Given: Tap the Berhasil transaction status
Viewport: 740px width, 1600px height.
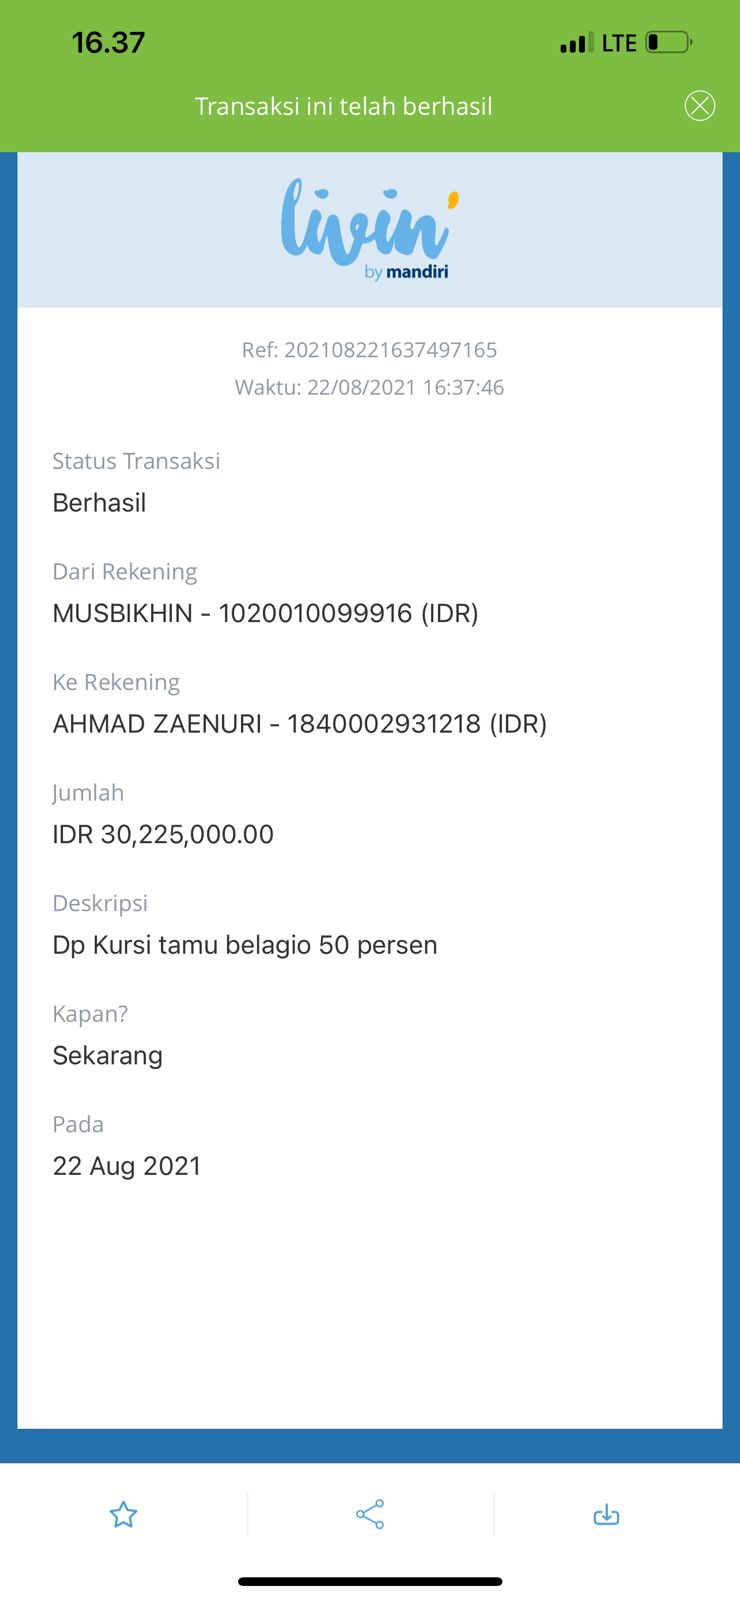Looking at the screenshot, I should click(x=99, y=503).
